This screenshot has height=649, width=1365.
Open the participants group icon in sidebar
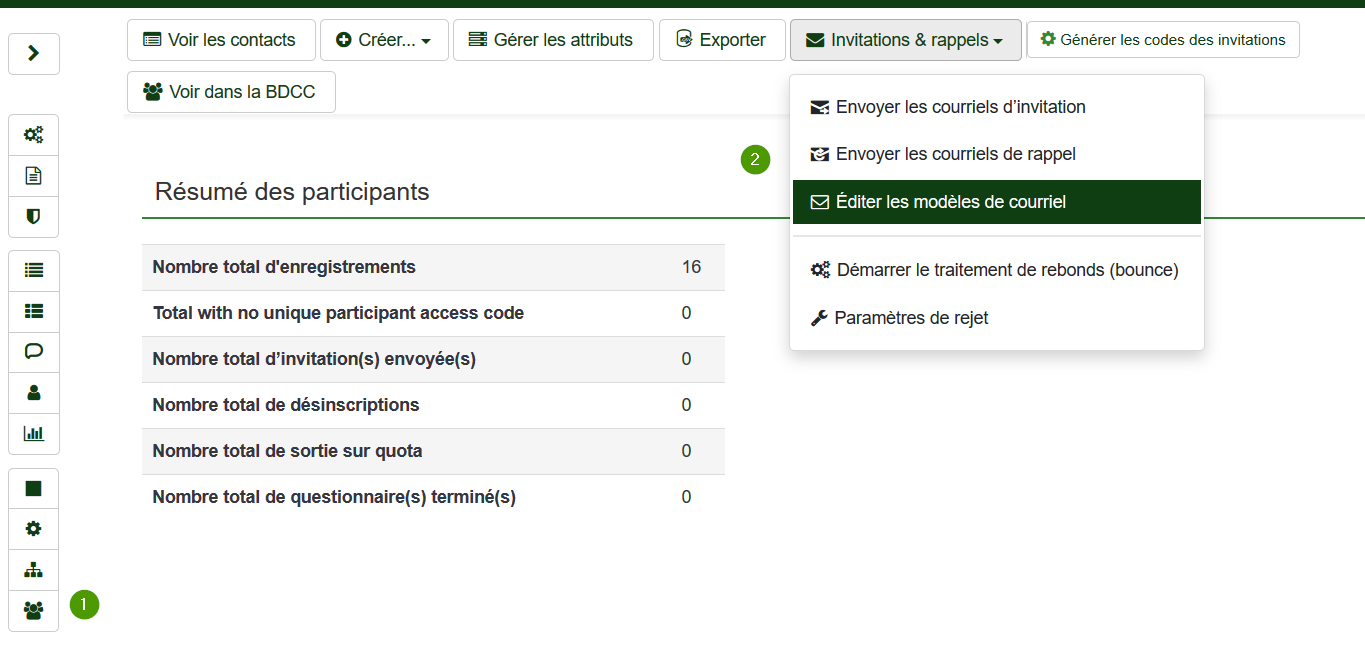tap(34, 610)
